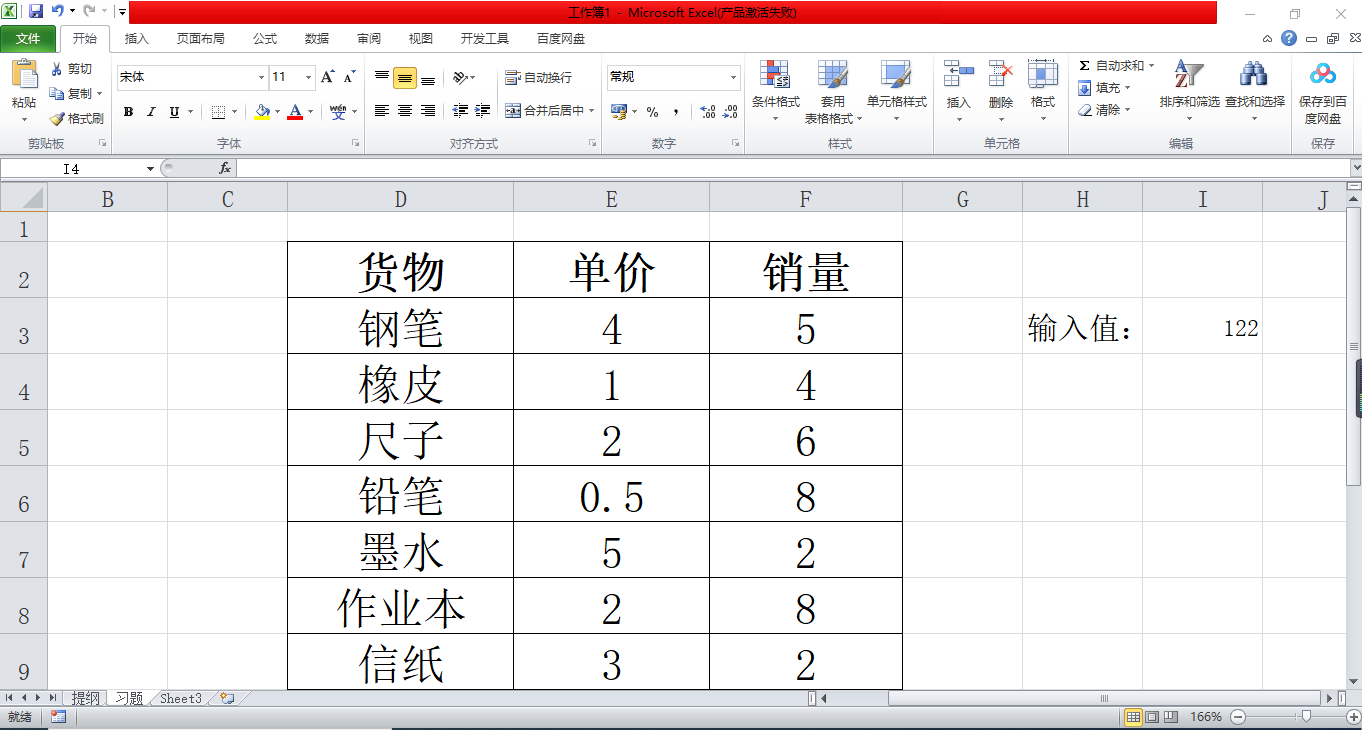Increase decimal places icon
Image resolution: width=1362 pixels, height=730 pixels.
click(708, 112)
